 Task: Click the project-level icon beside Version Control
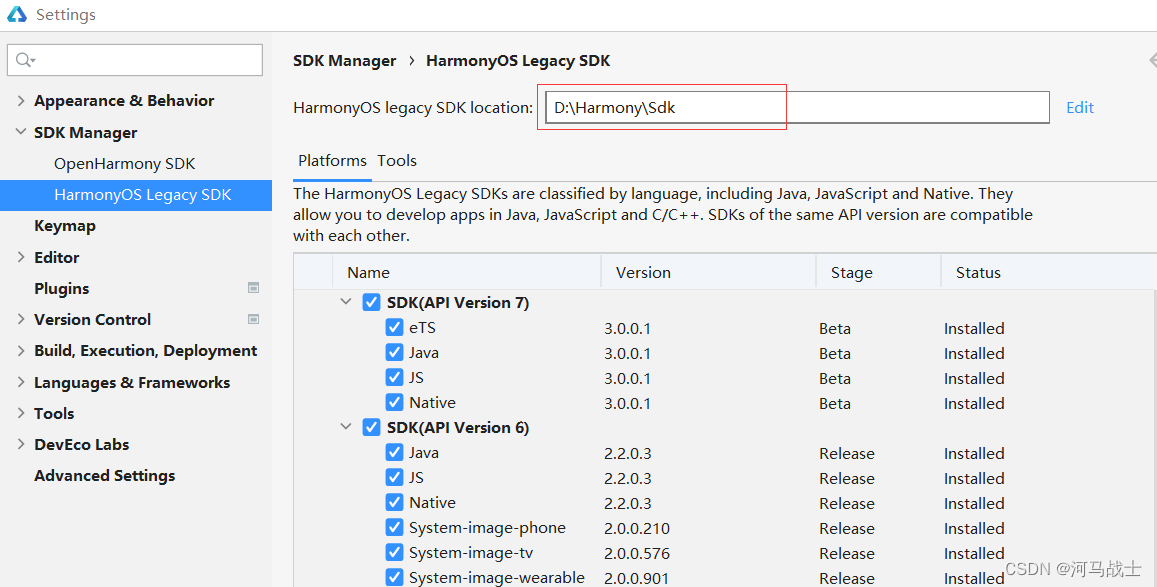click(255, 319)
